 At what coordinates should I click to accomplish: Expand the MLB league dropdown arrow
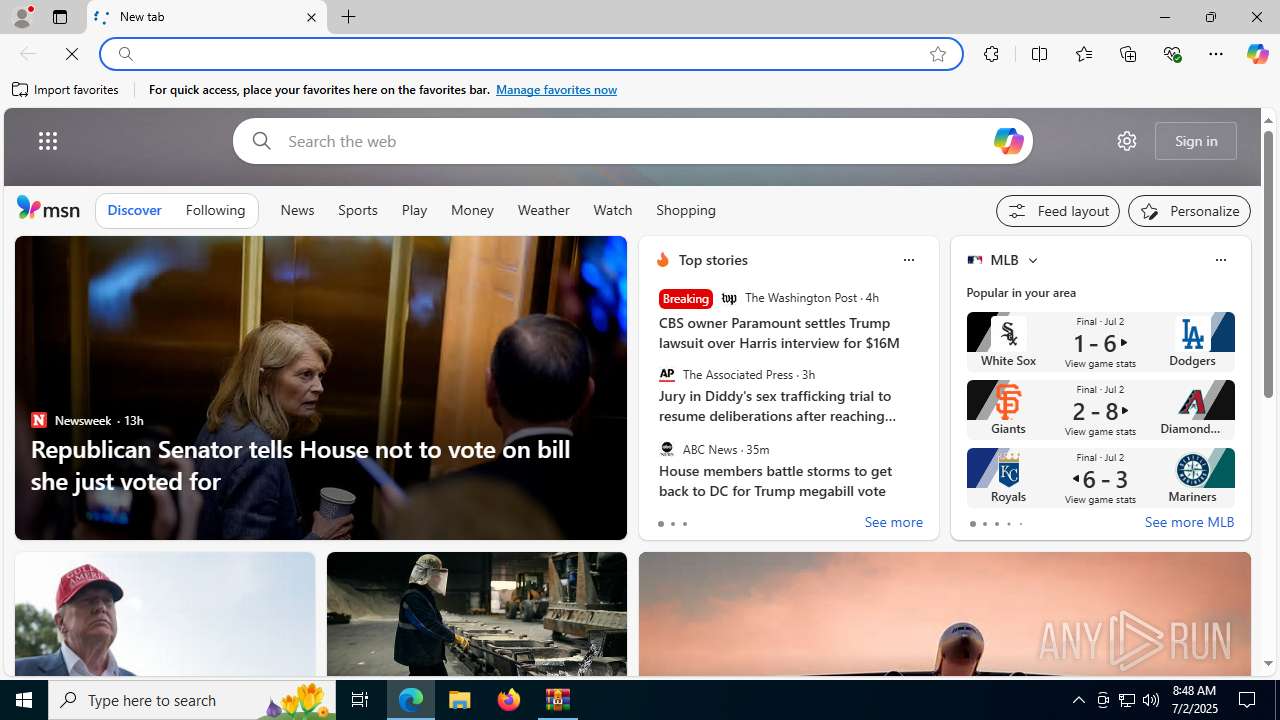[x=1032, y=260]
